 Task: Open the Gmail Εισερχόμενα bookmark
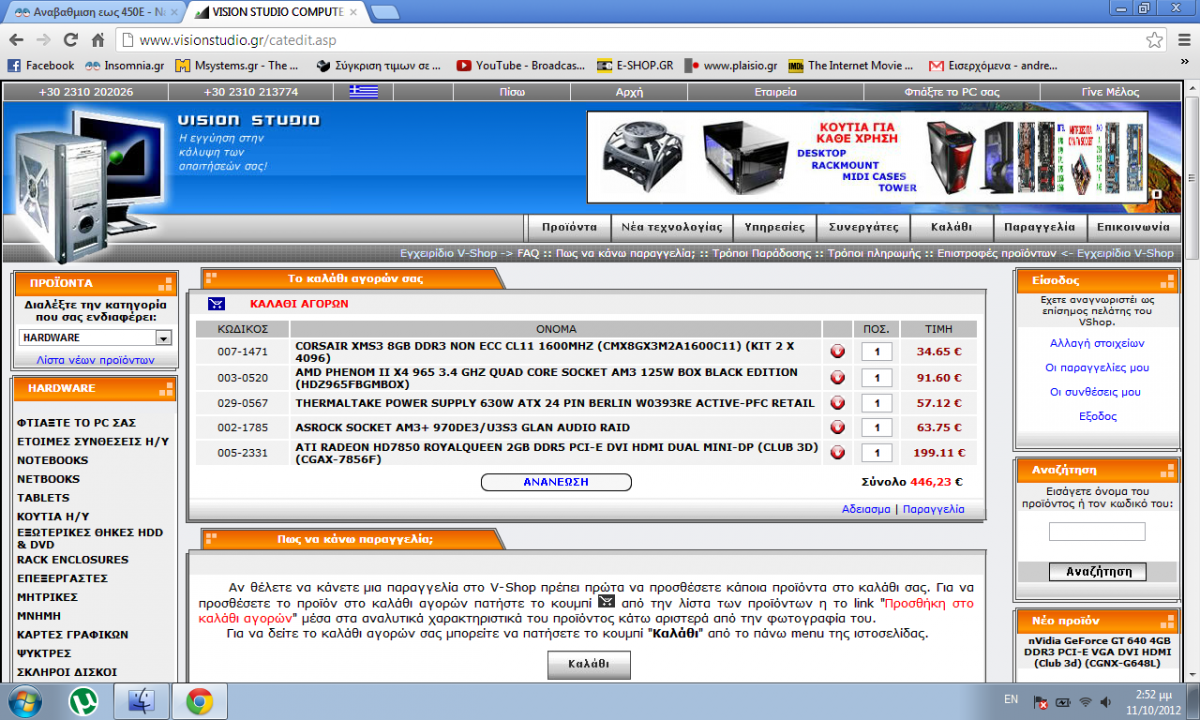pos(993,65)
